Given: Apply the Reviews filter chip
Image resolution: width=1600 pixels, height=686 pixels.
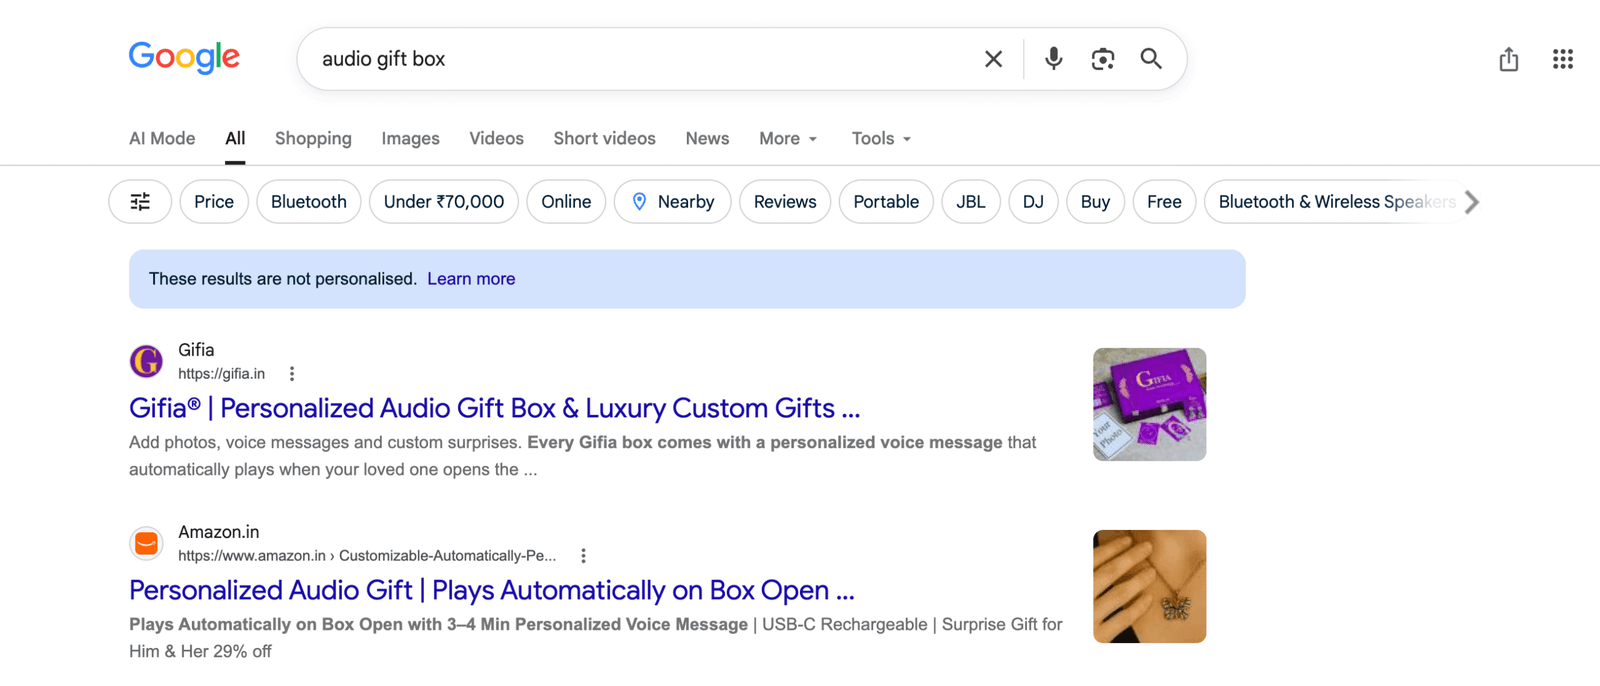Looking at the screenshot, I should pos(785,202).
